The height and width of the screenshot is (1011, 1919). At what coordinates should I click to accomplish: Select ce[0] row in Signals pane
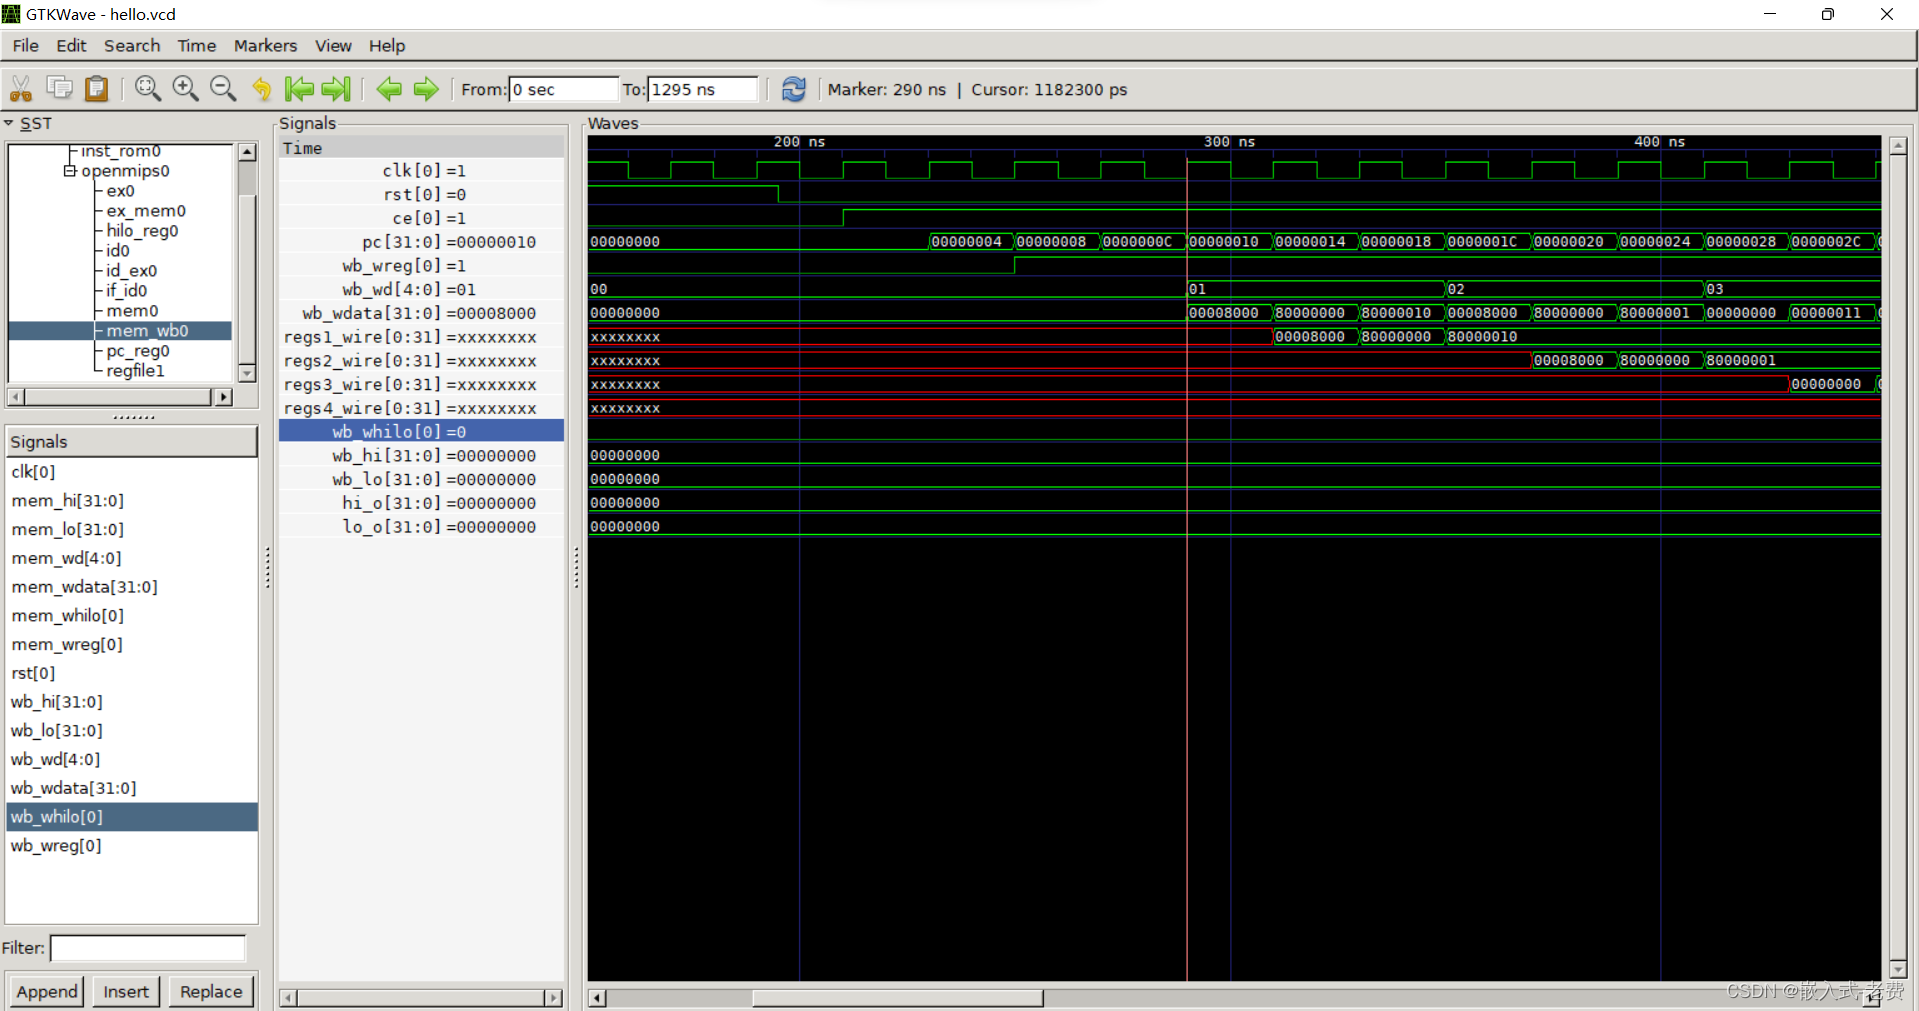[421, 218]
